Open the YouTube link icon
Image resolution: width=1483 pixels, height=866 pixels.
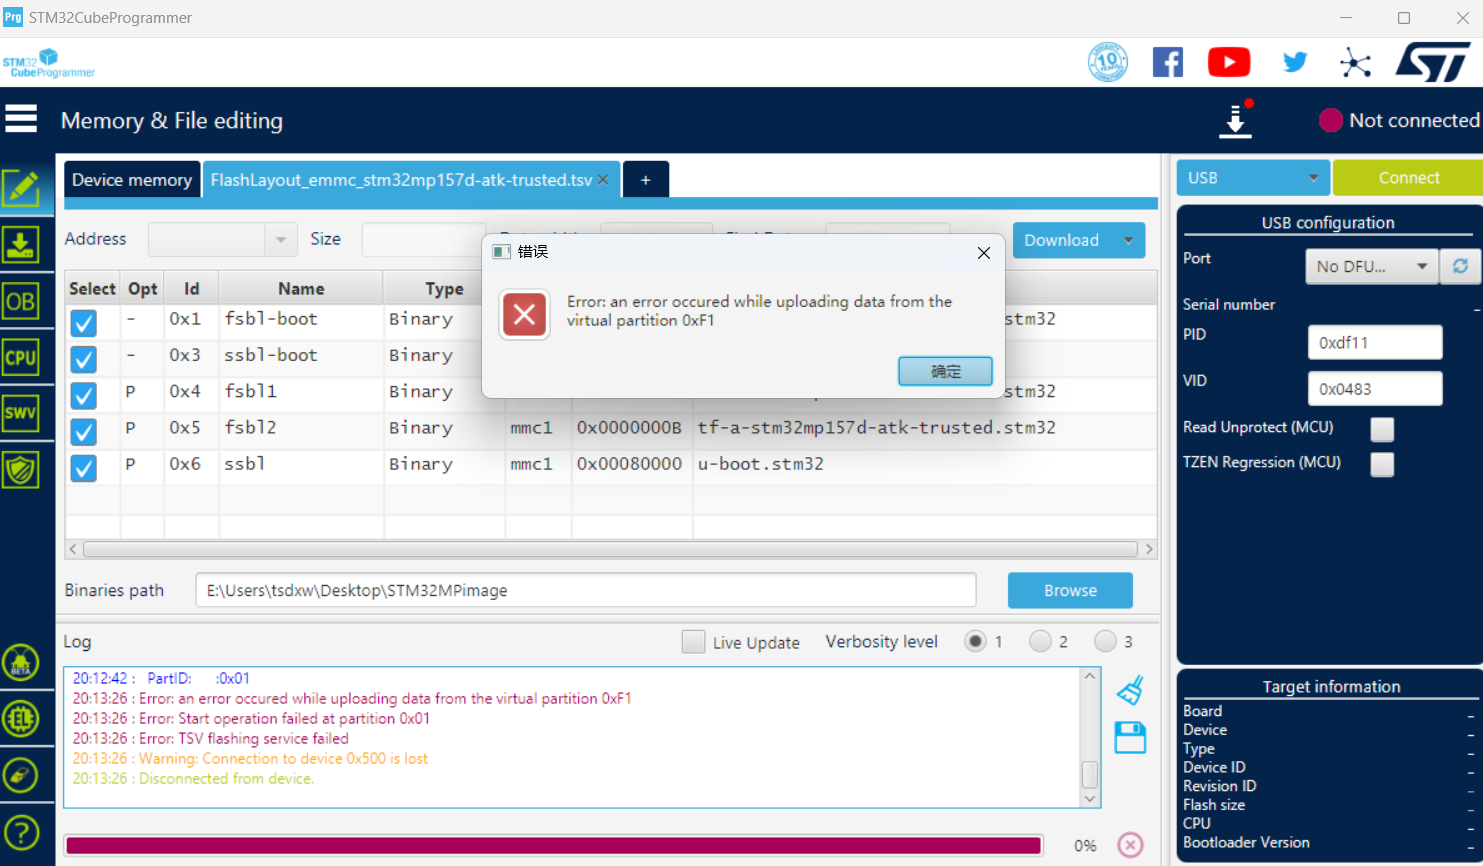(1229, 62)
